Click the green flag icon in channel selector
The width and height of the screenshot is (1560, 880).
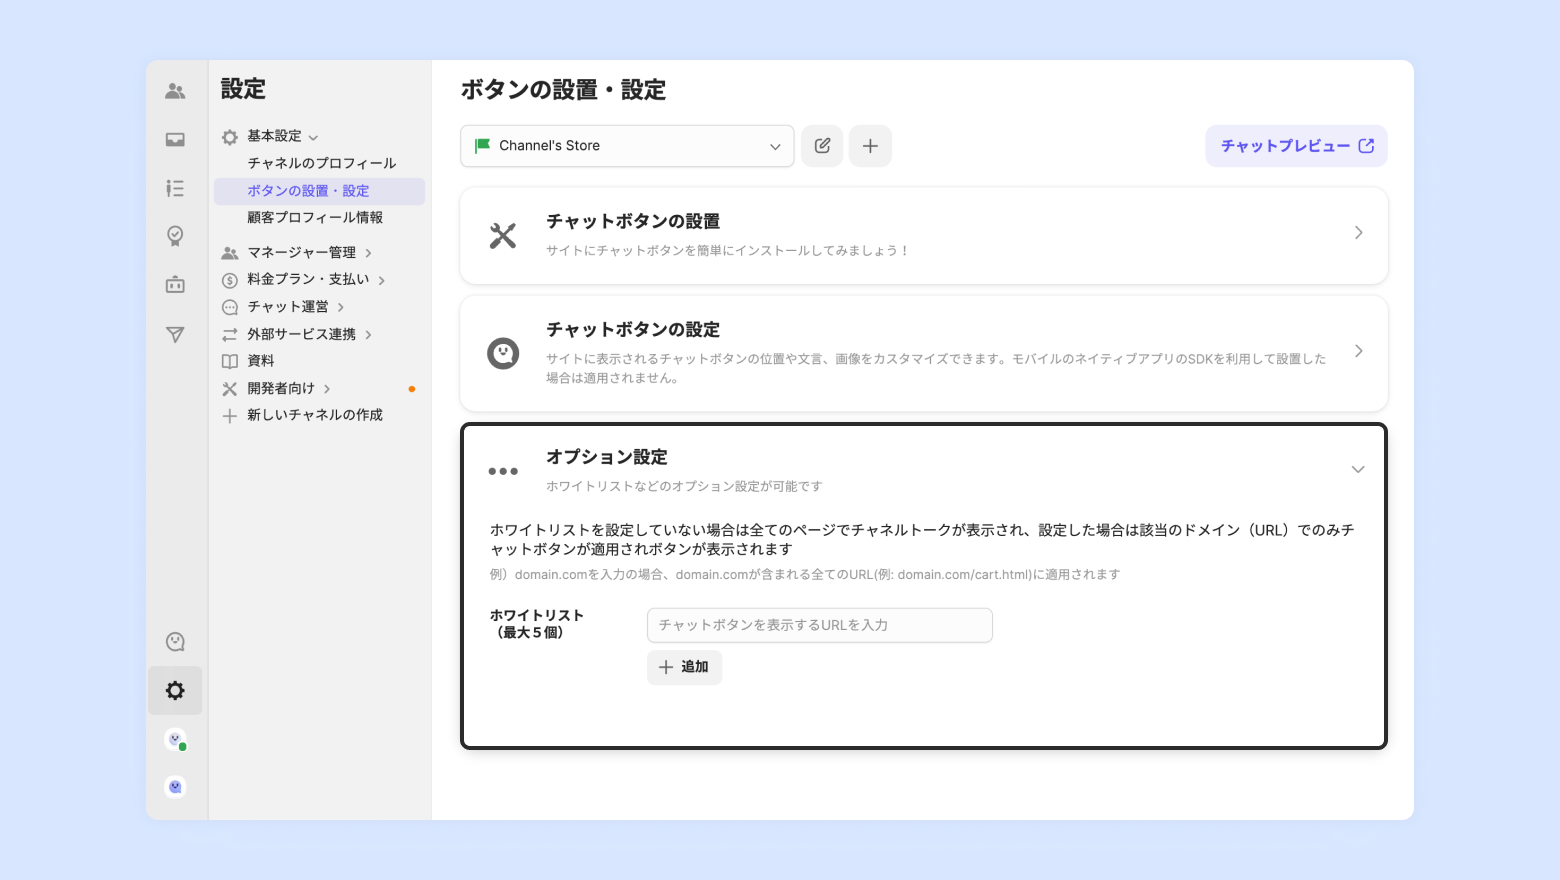click(x=482, y=146)
